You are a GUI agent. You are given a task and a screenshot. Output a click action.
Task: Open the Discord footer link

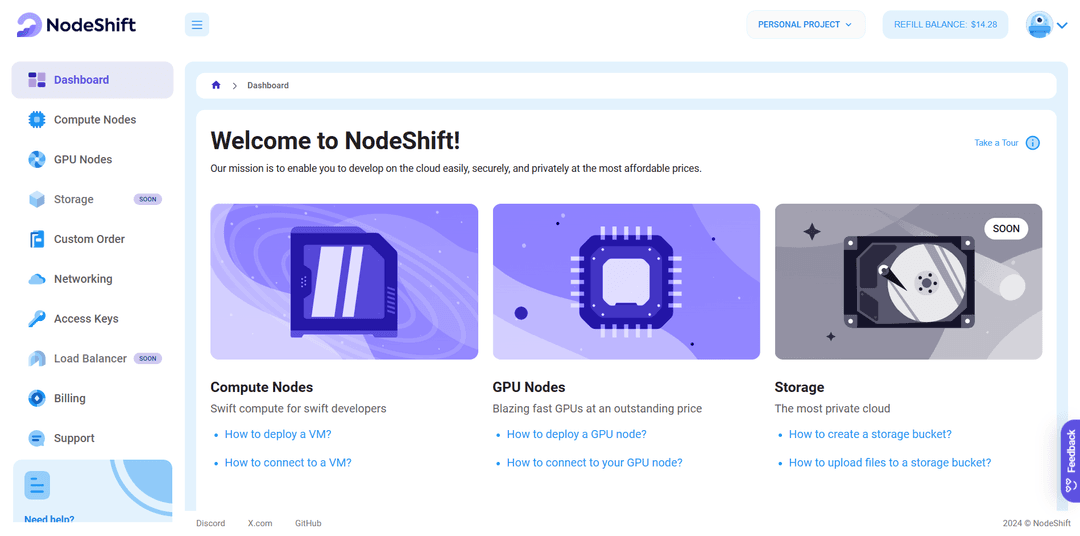pos(211,524)
